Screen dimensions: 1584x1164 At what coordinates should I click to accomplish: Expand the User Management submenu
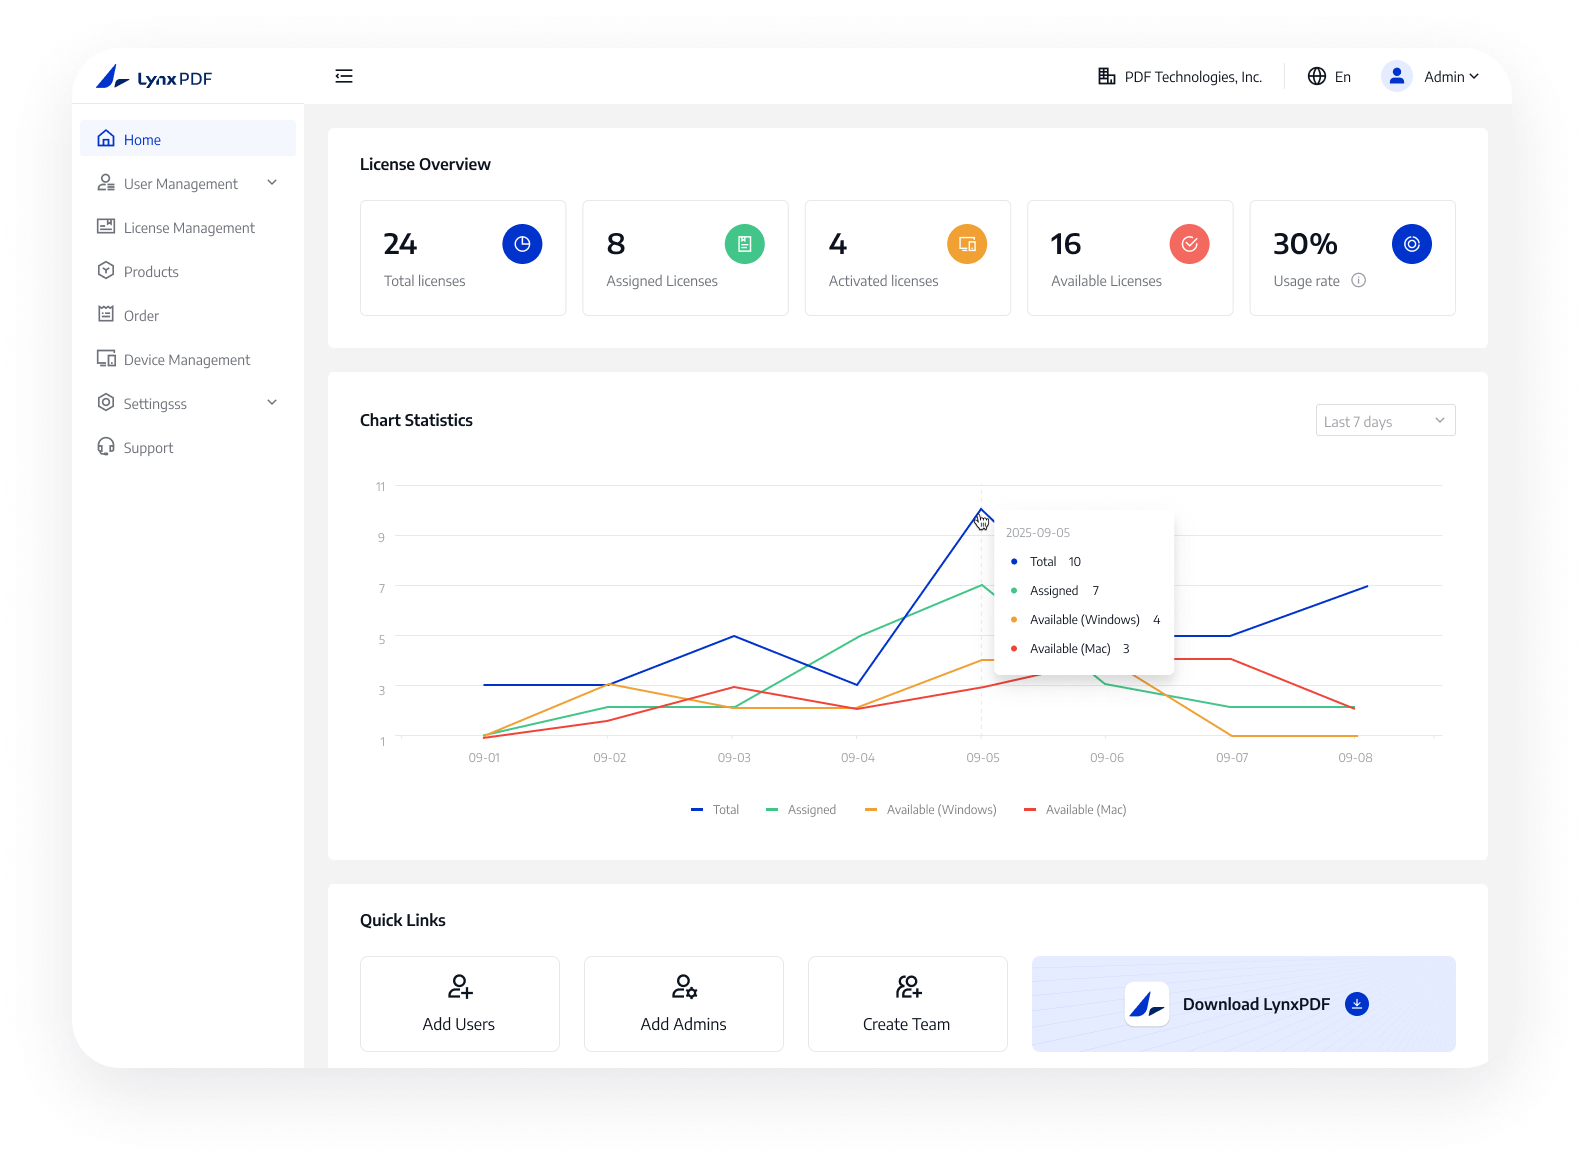click(x=272, y=183)
